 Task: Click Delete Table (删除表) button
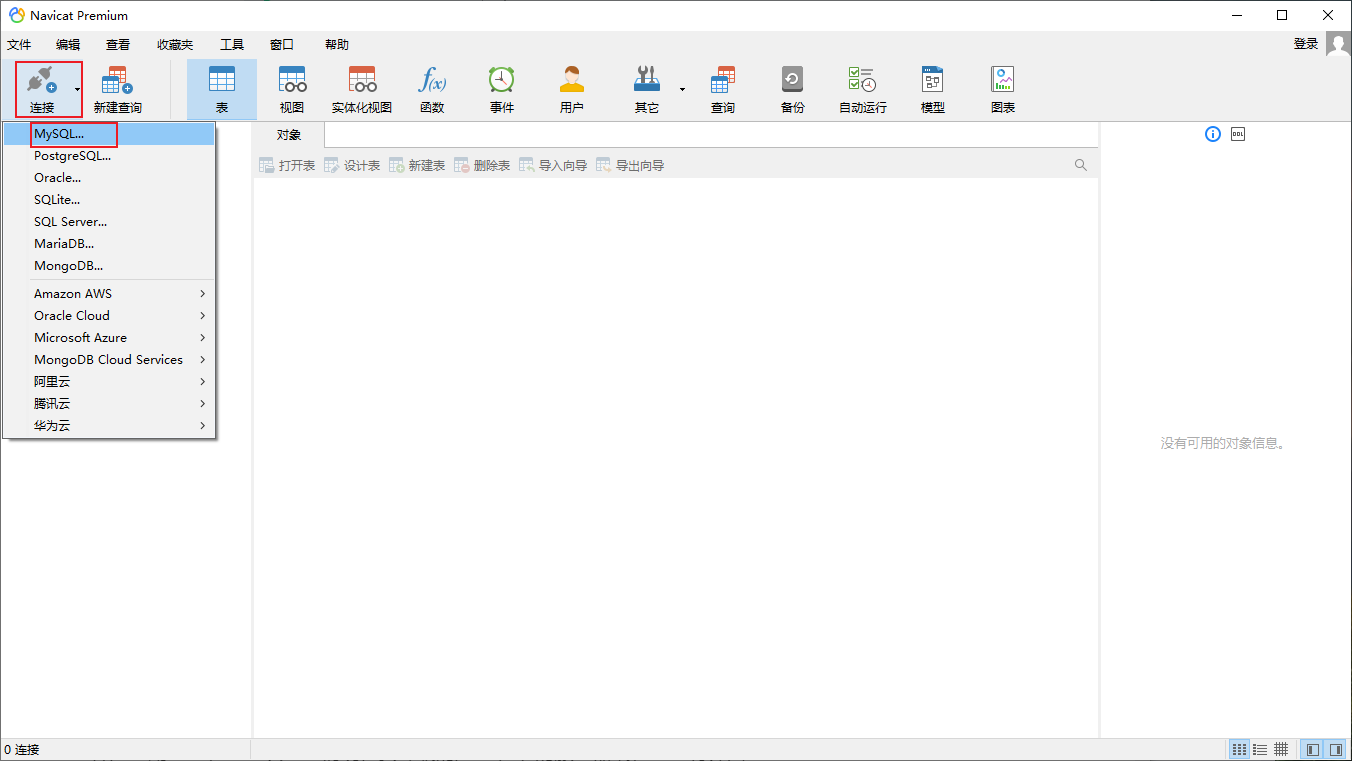point(482,165)
